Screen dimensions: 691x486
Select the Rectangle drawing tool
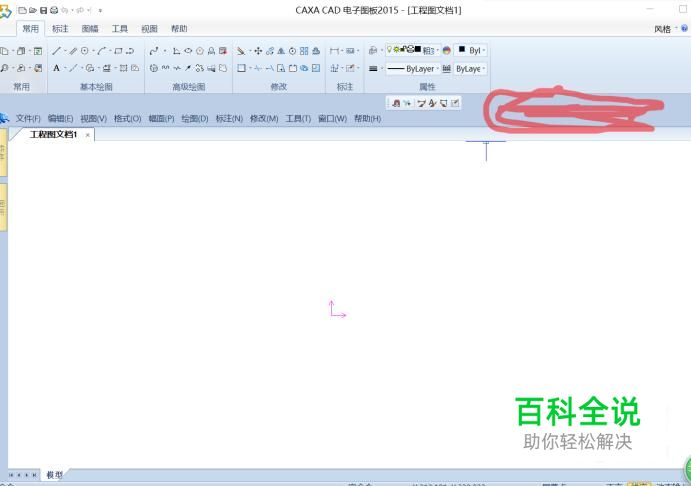pos(118,51)
